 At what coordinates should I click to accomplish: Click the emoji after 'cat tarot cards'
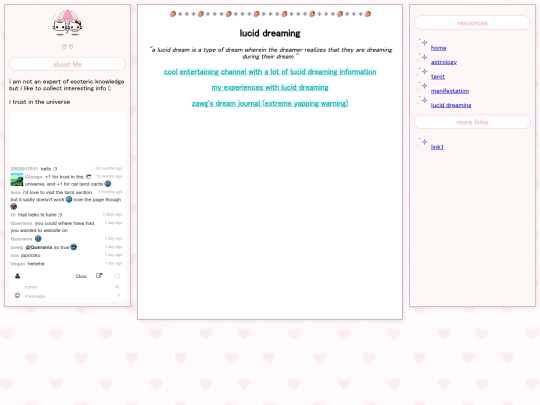coord(108,184)
